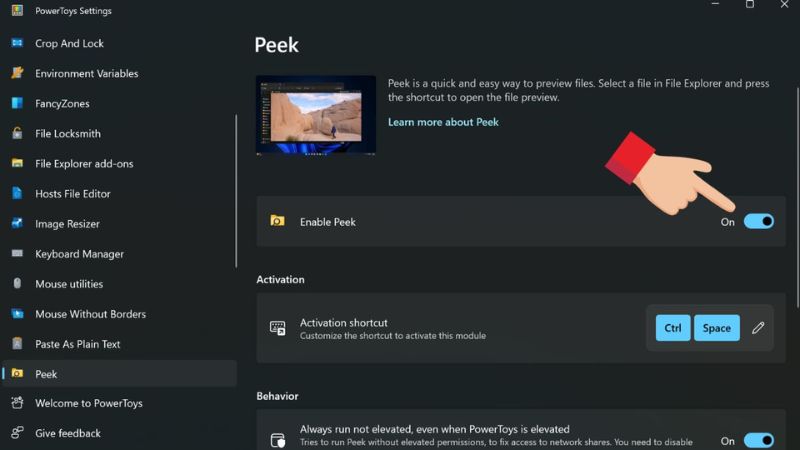Click the sidebar vertical scrollbar
This screenshot has width=800, height=450.
pyautogui.click(x=236, y=190)
